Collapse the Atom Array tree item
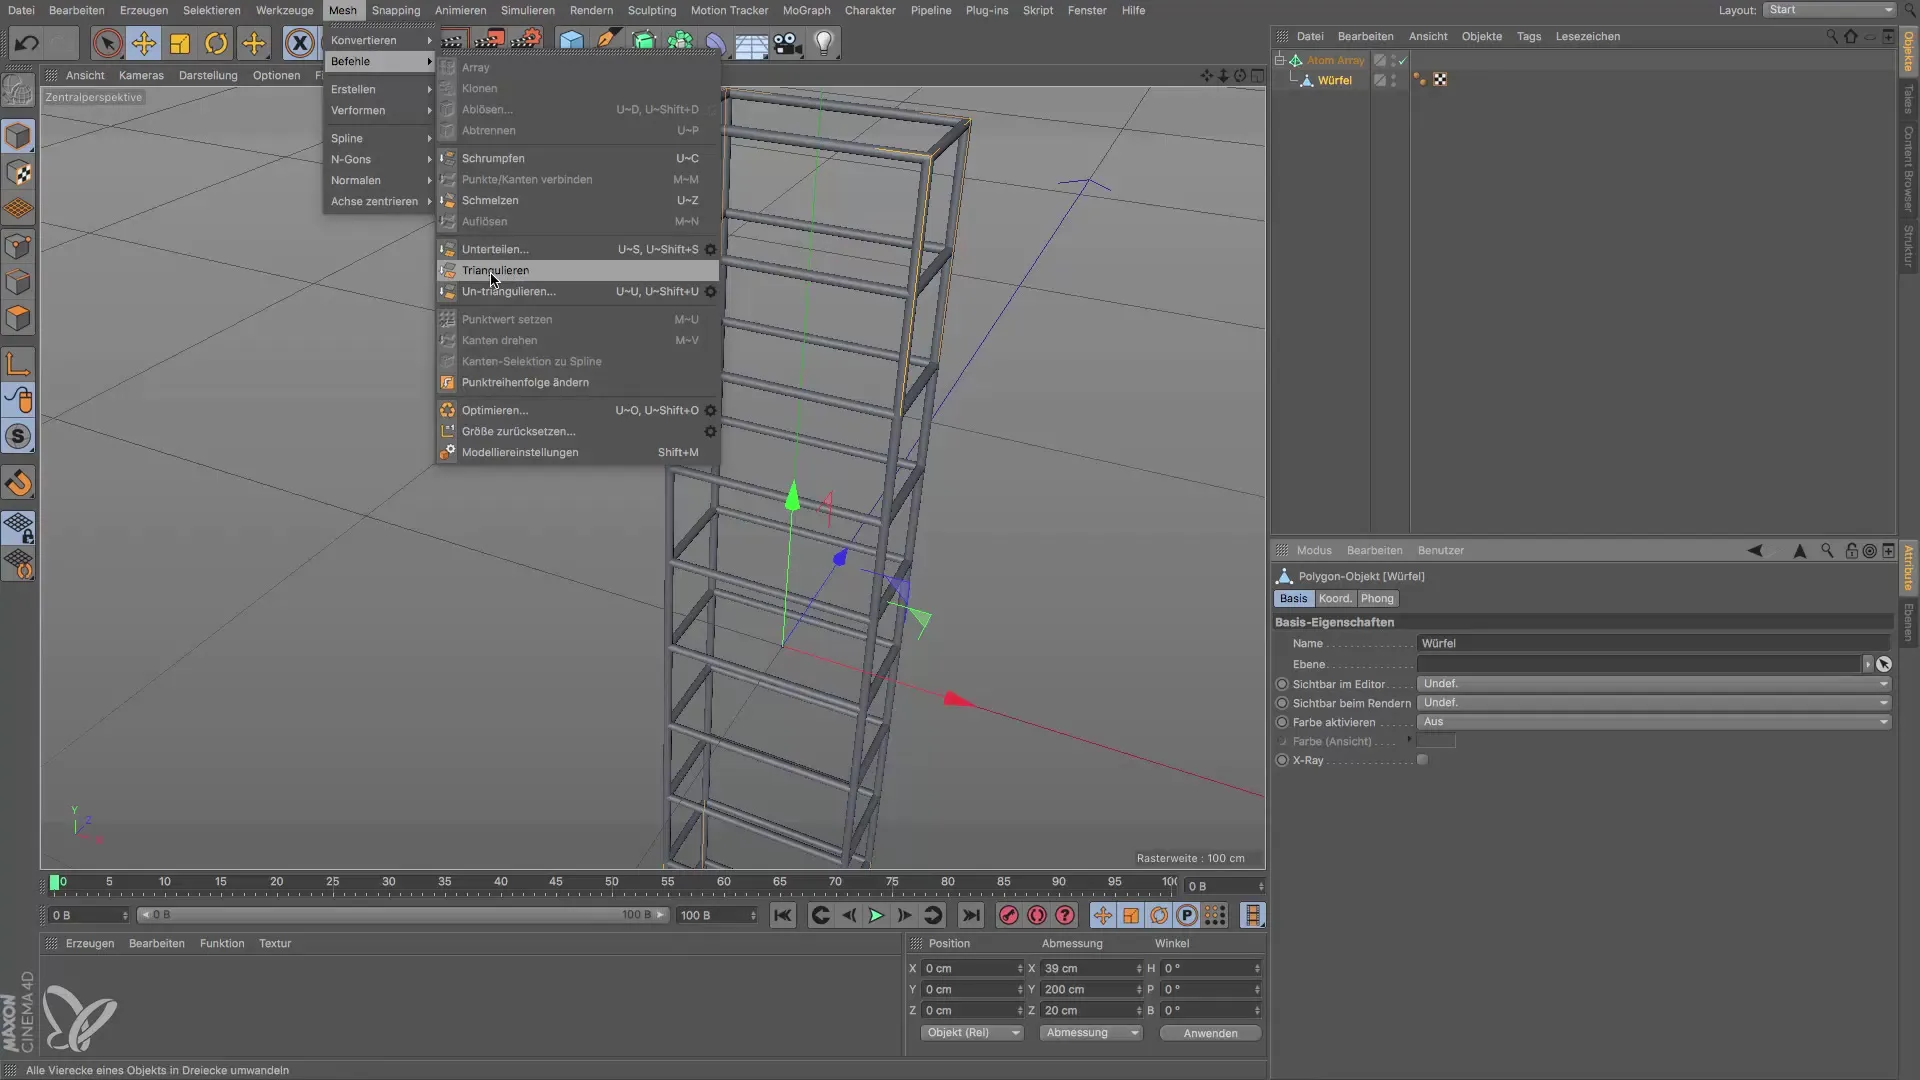Viewport: 1920px width, 1080px height. [x=1279, y=60]
